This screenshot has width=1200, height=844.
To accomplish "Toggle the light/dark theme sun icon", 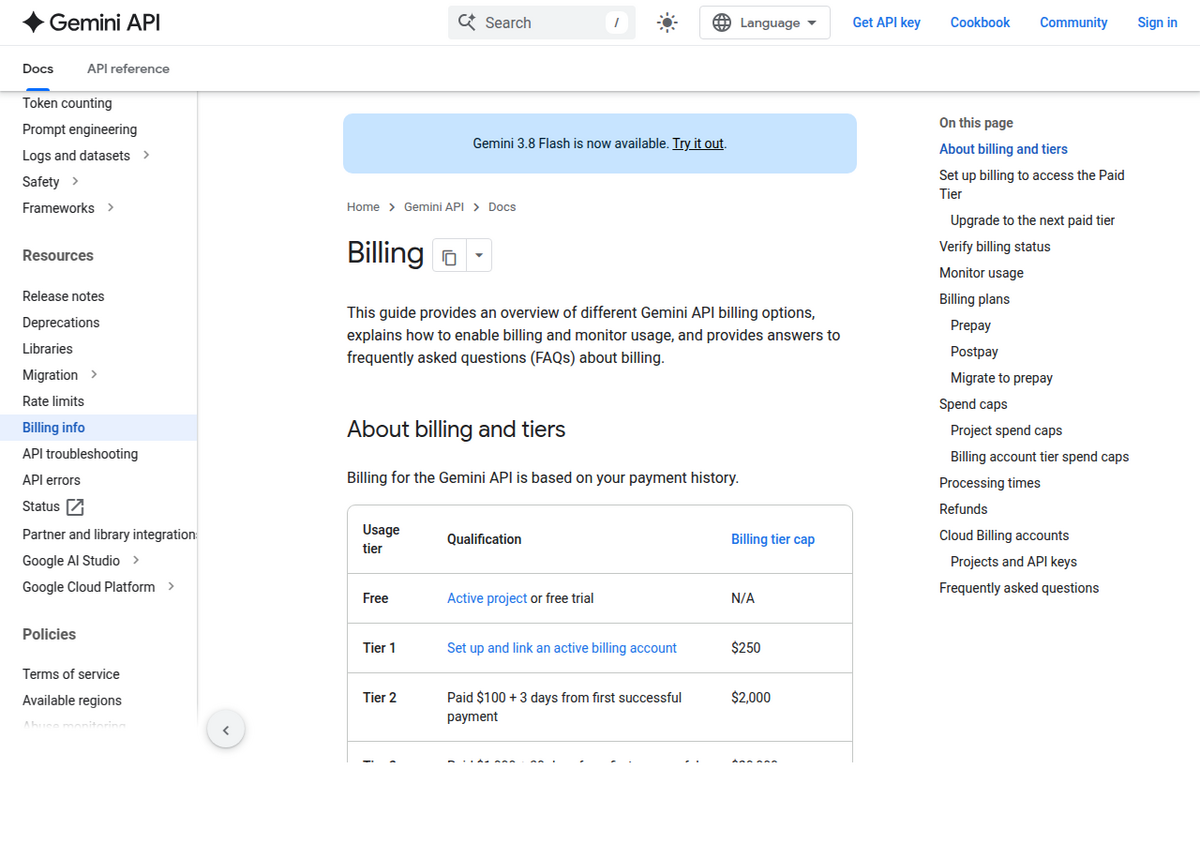I will tap(667, 22).
